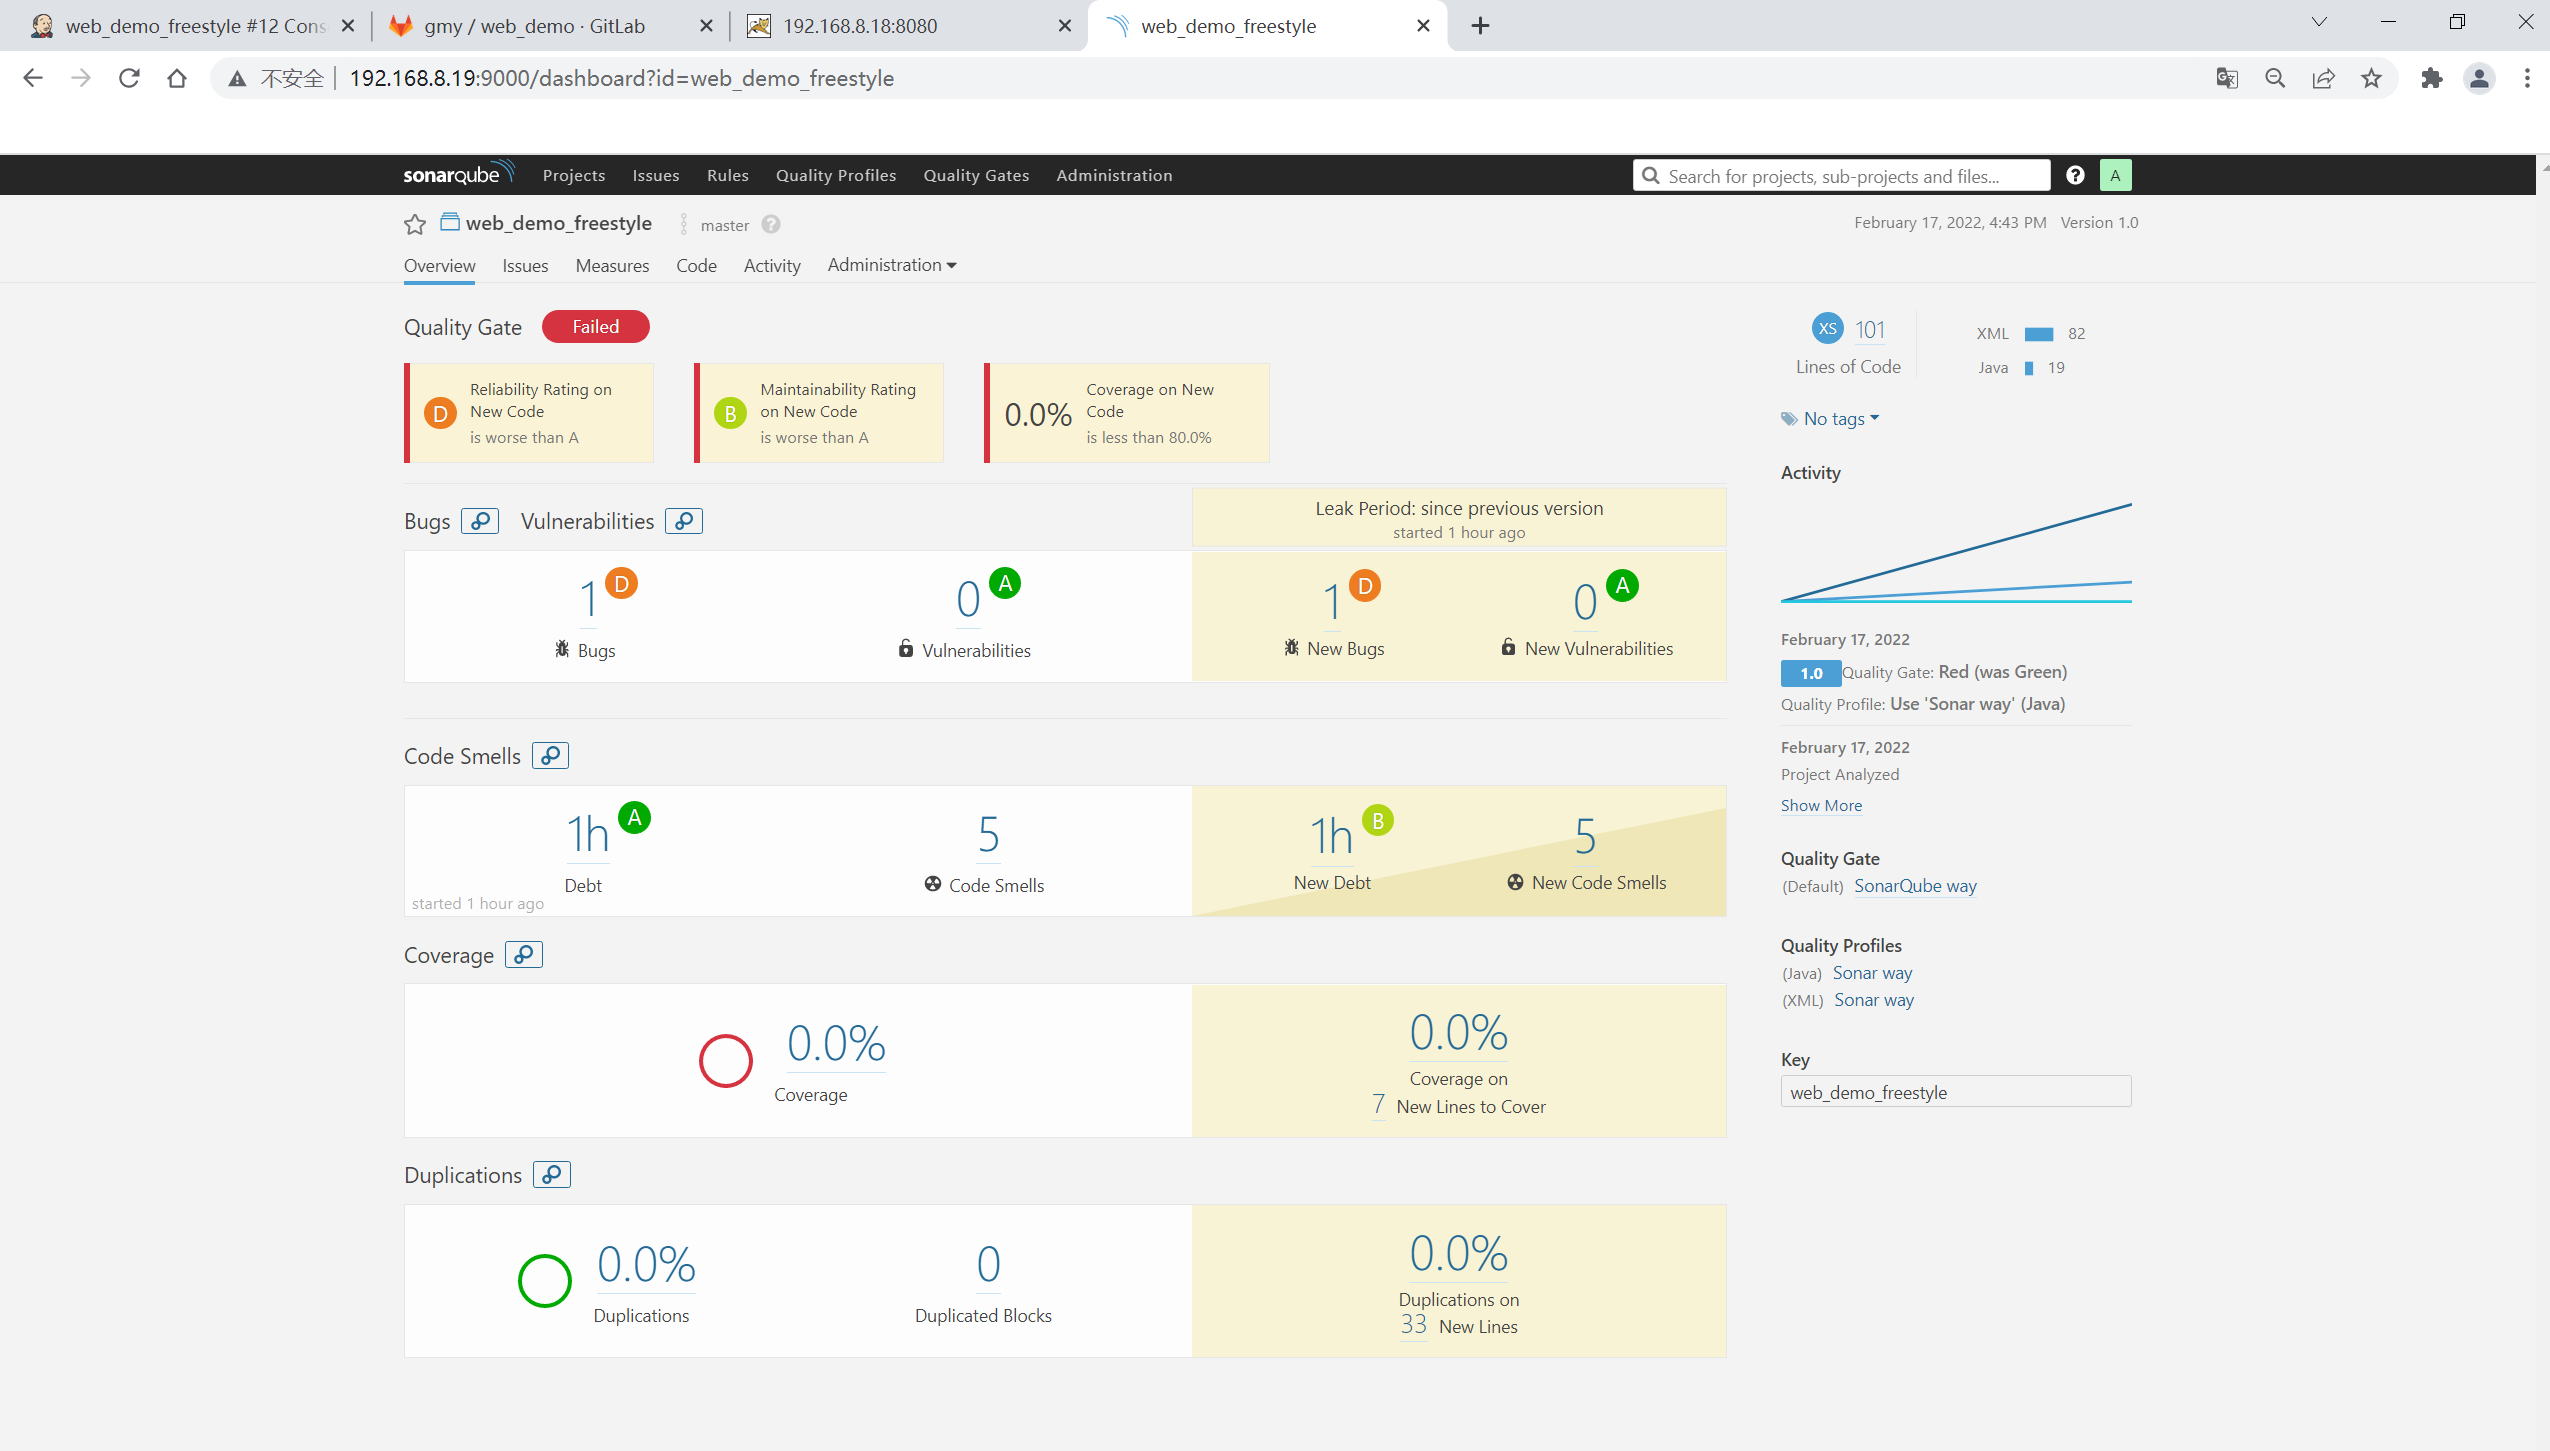Open the tab search chevron in Chrome

click(x=2319, y=22)
